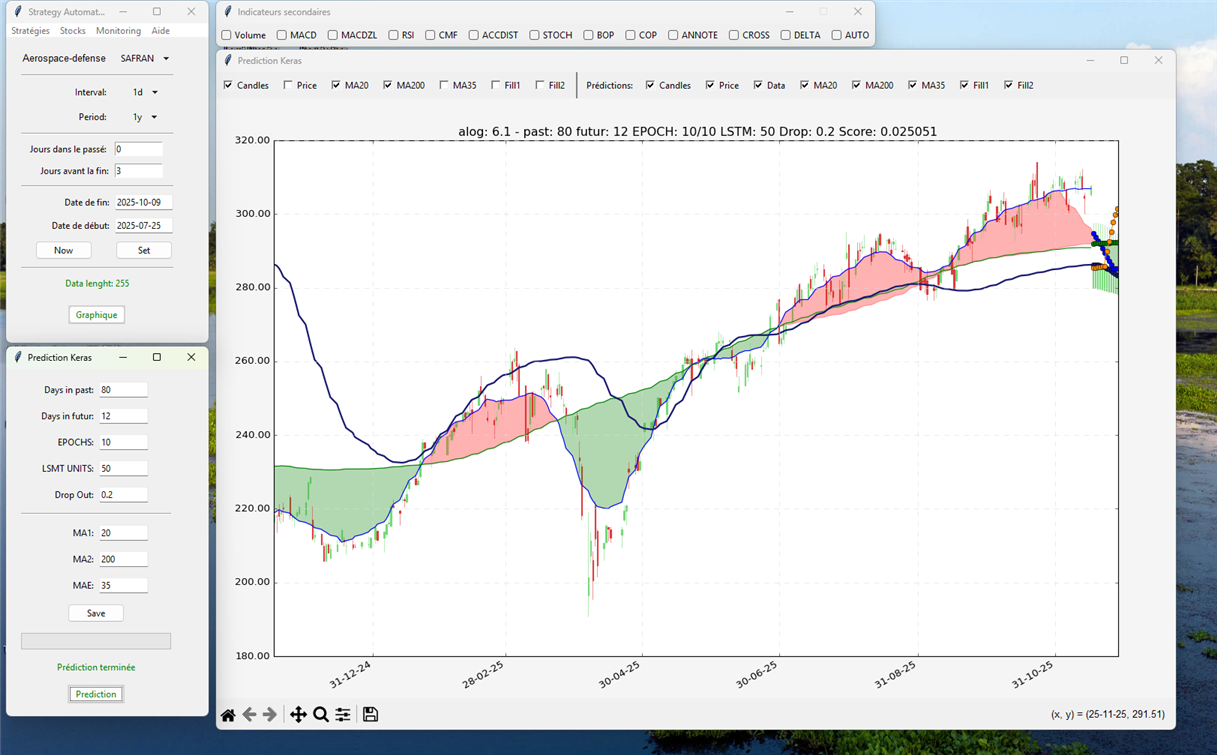Click the Prediction button
This screenshot has width=1217, height=755.
[x=96, y=694]
